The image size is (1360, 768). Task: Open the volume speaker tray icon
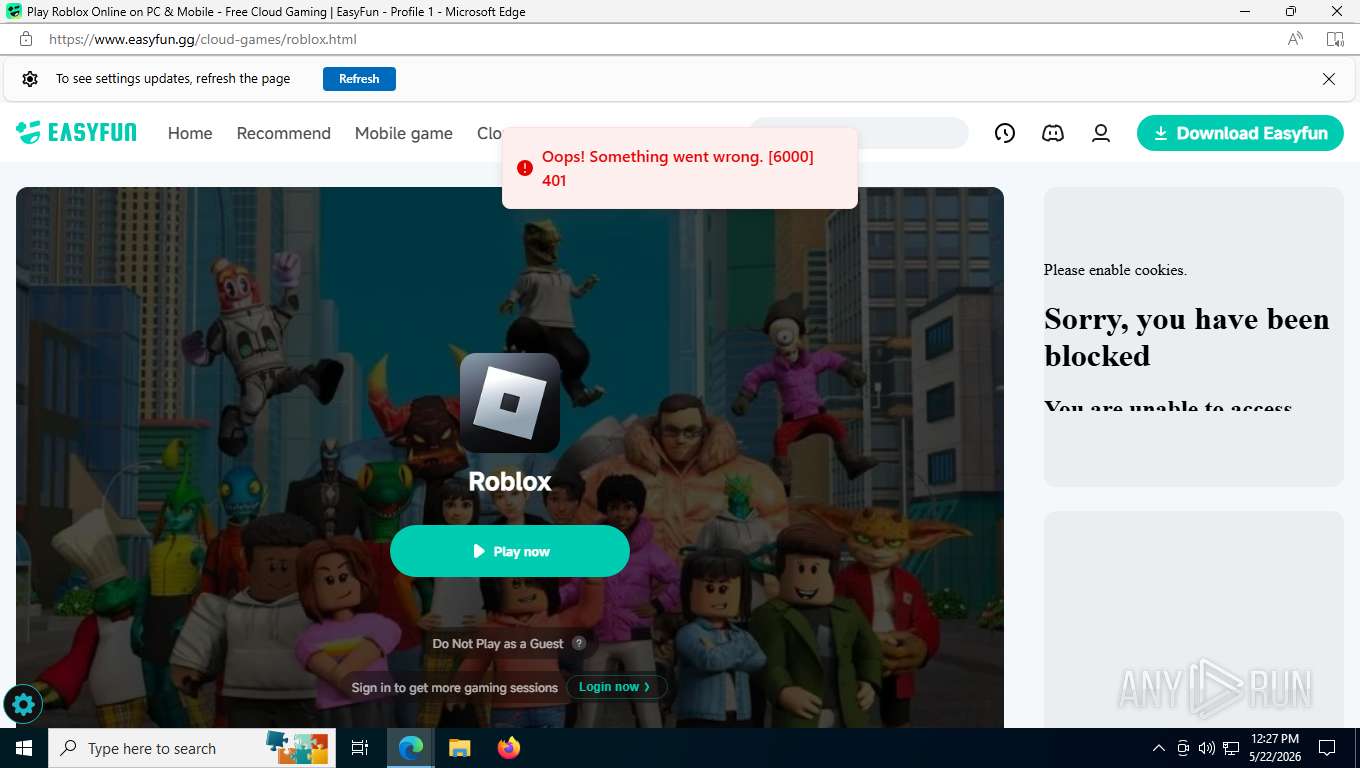click(x=1206, y=748)
